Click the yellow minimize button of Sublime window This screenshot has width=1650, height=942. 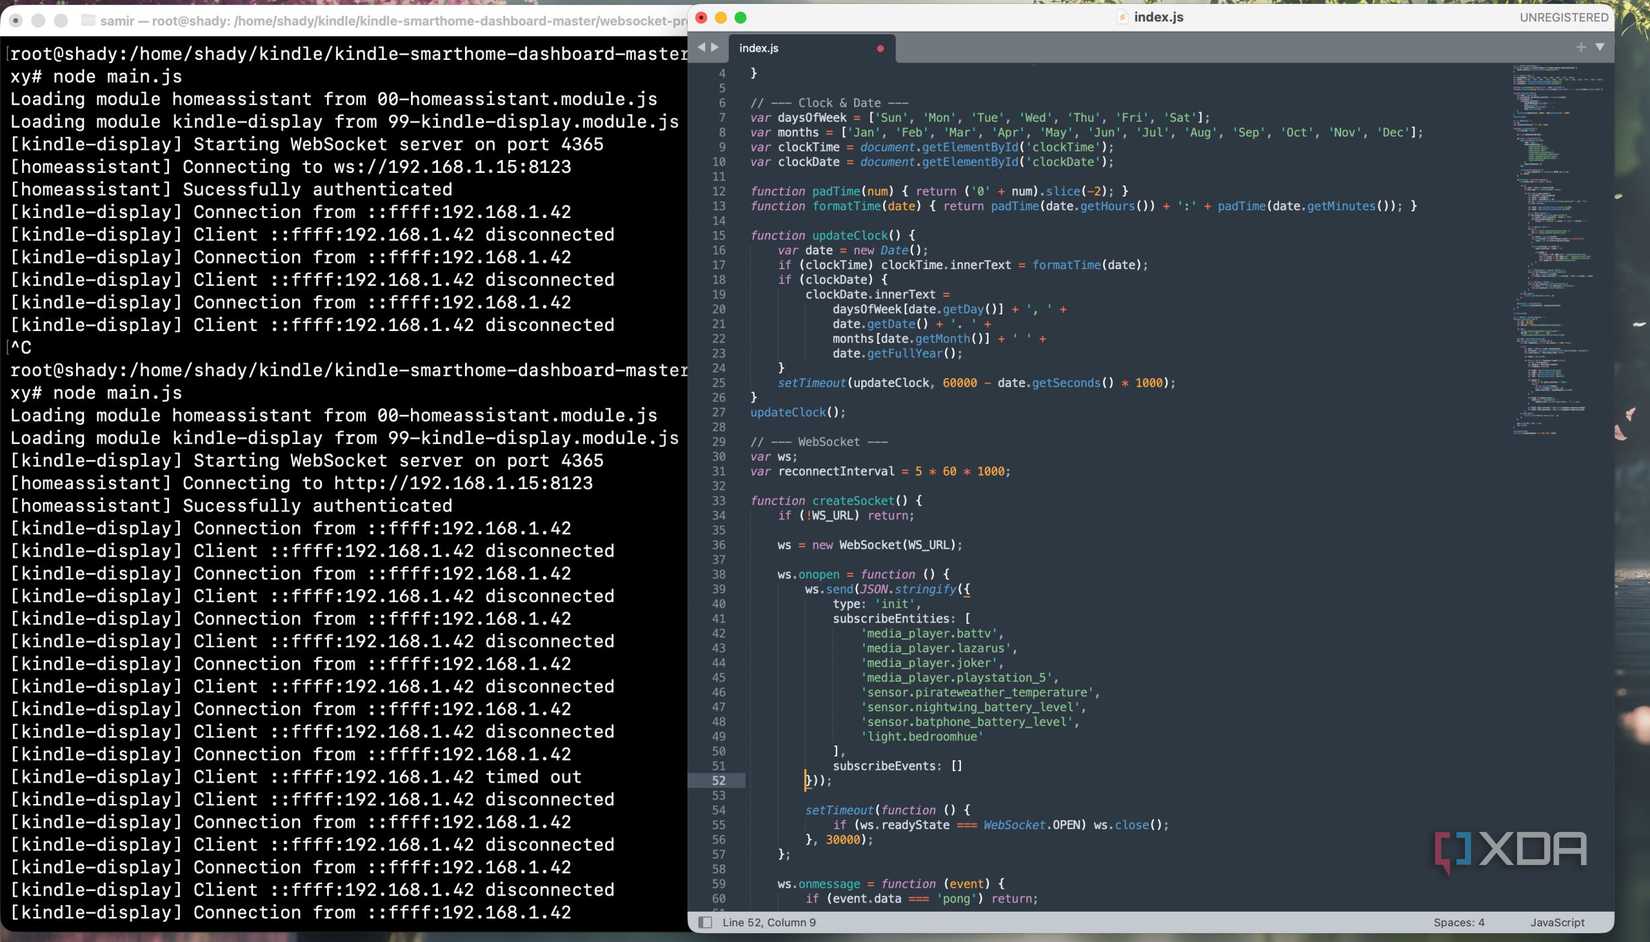coord(720,17)
